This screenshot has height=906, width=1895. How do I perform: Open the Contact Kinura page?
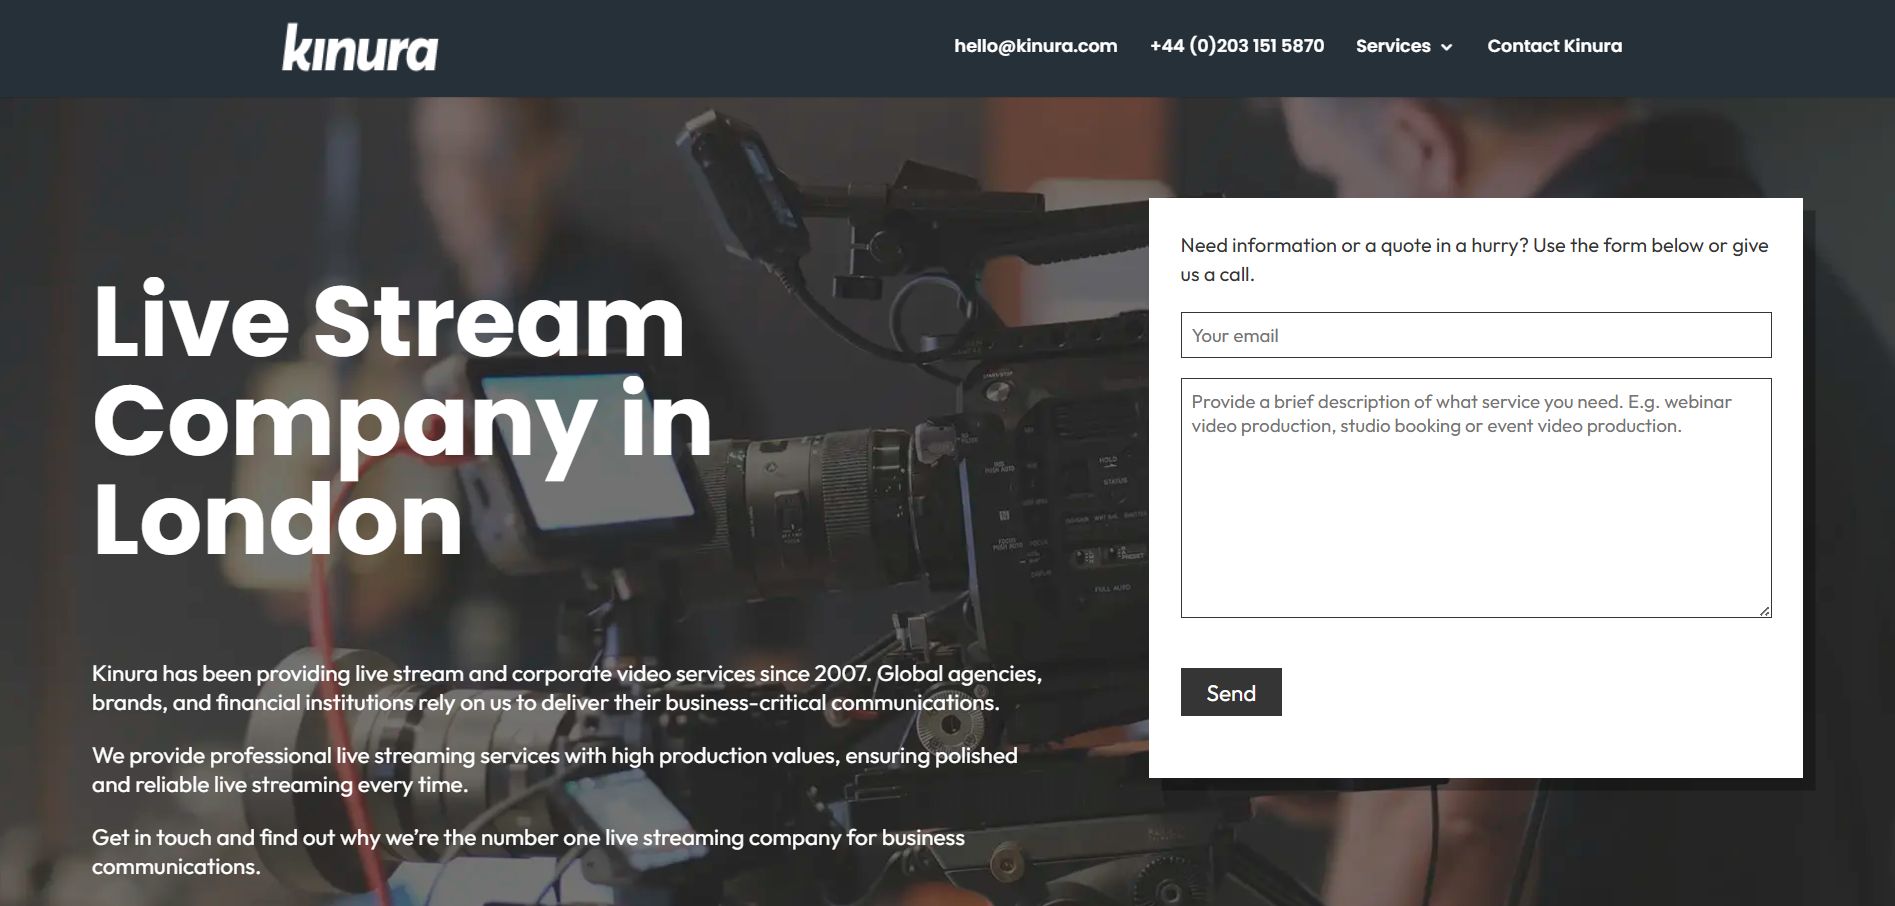(x=1554, y=46)
